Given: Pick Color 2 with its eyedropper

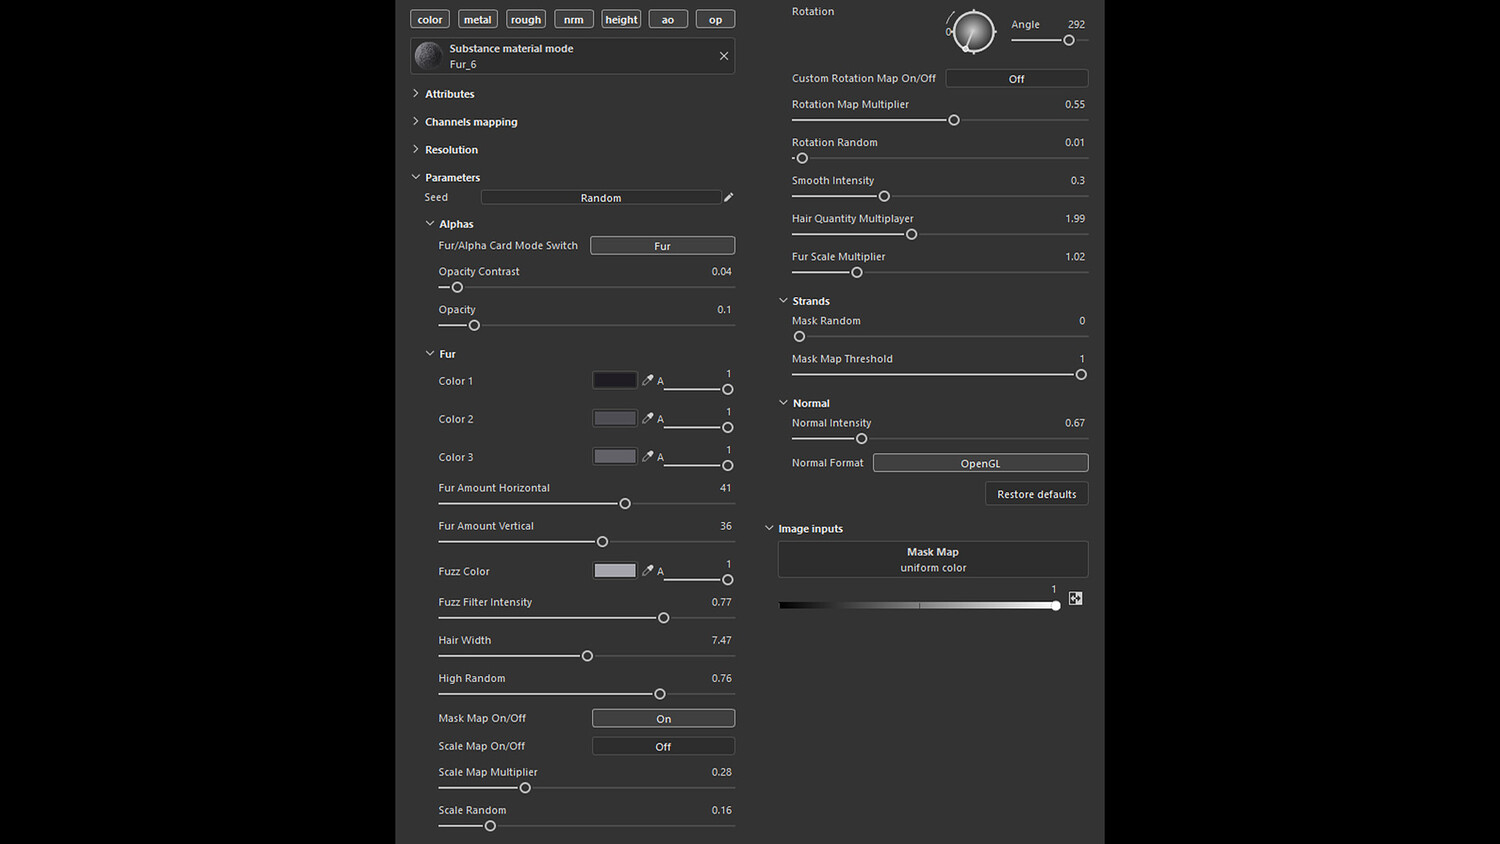Looking at the screenshot, I should [648, 418].
